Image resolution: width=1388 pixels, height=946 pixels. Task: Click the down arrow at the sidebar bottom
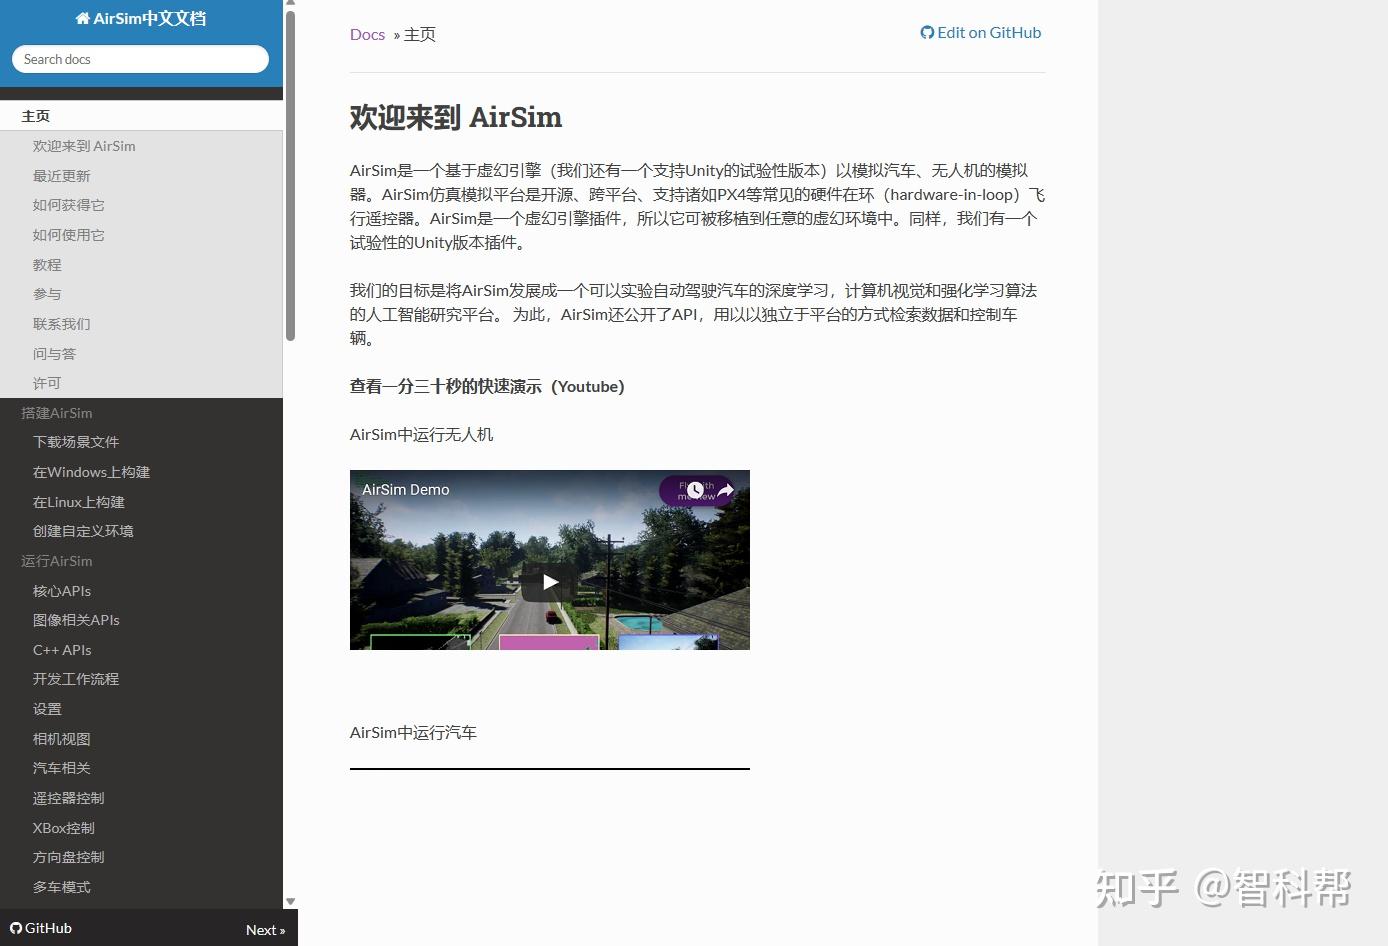291,901
